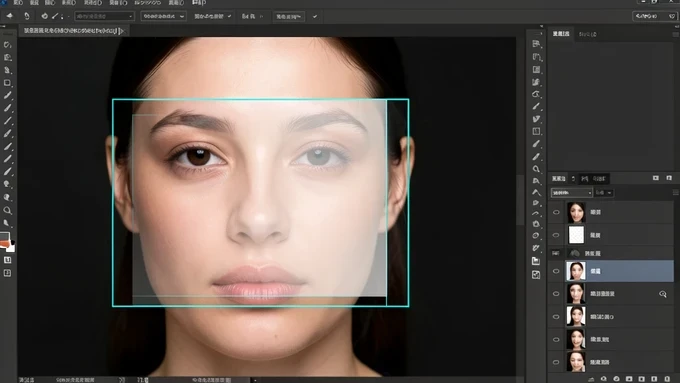
Task: Select the highlighted layer's portrait thumbnail
Action: [x=576, y=271]
